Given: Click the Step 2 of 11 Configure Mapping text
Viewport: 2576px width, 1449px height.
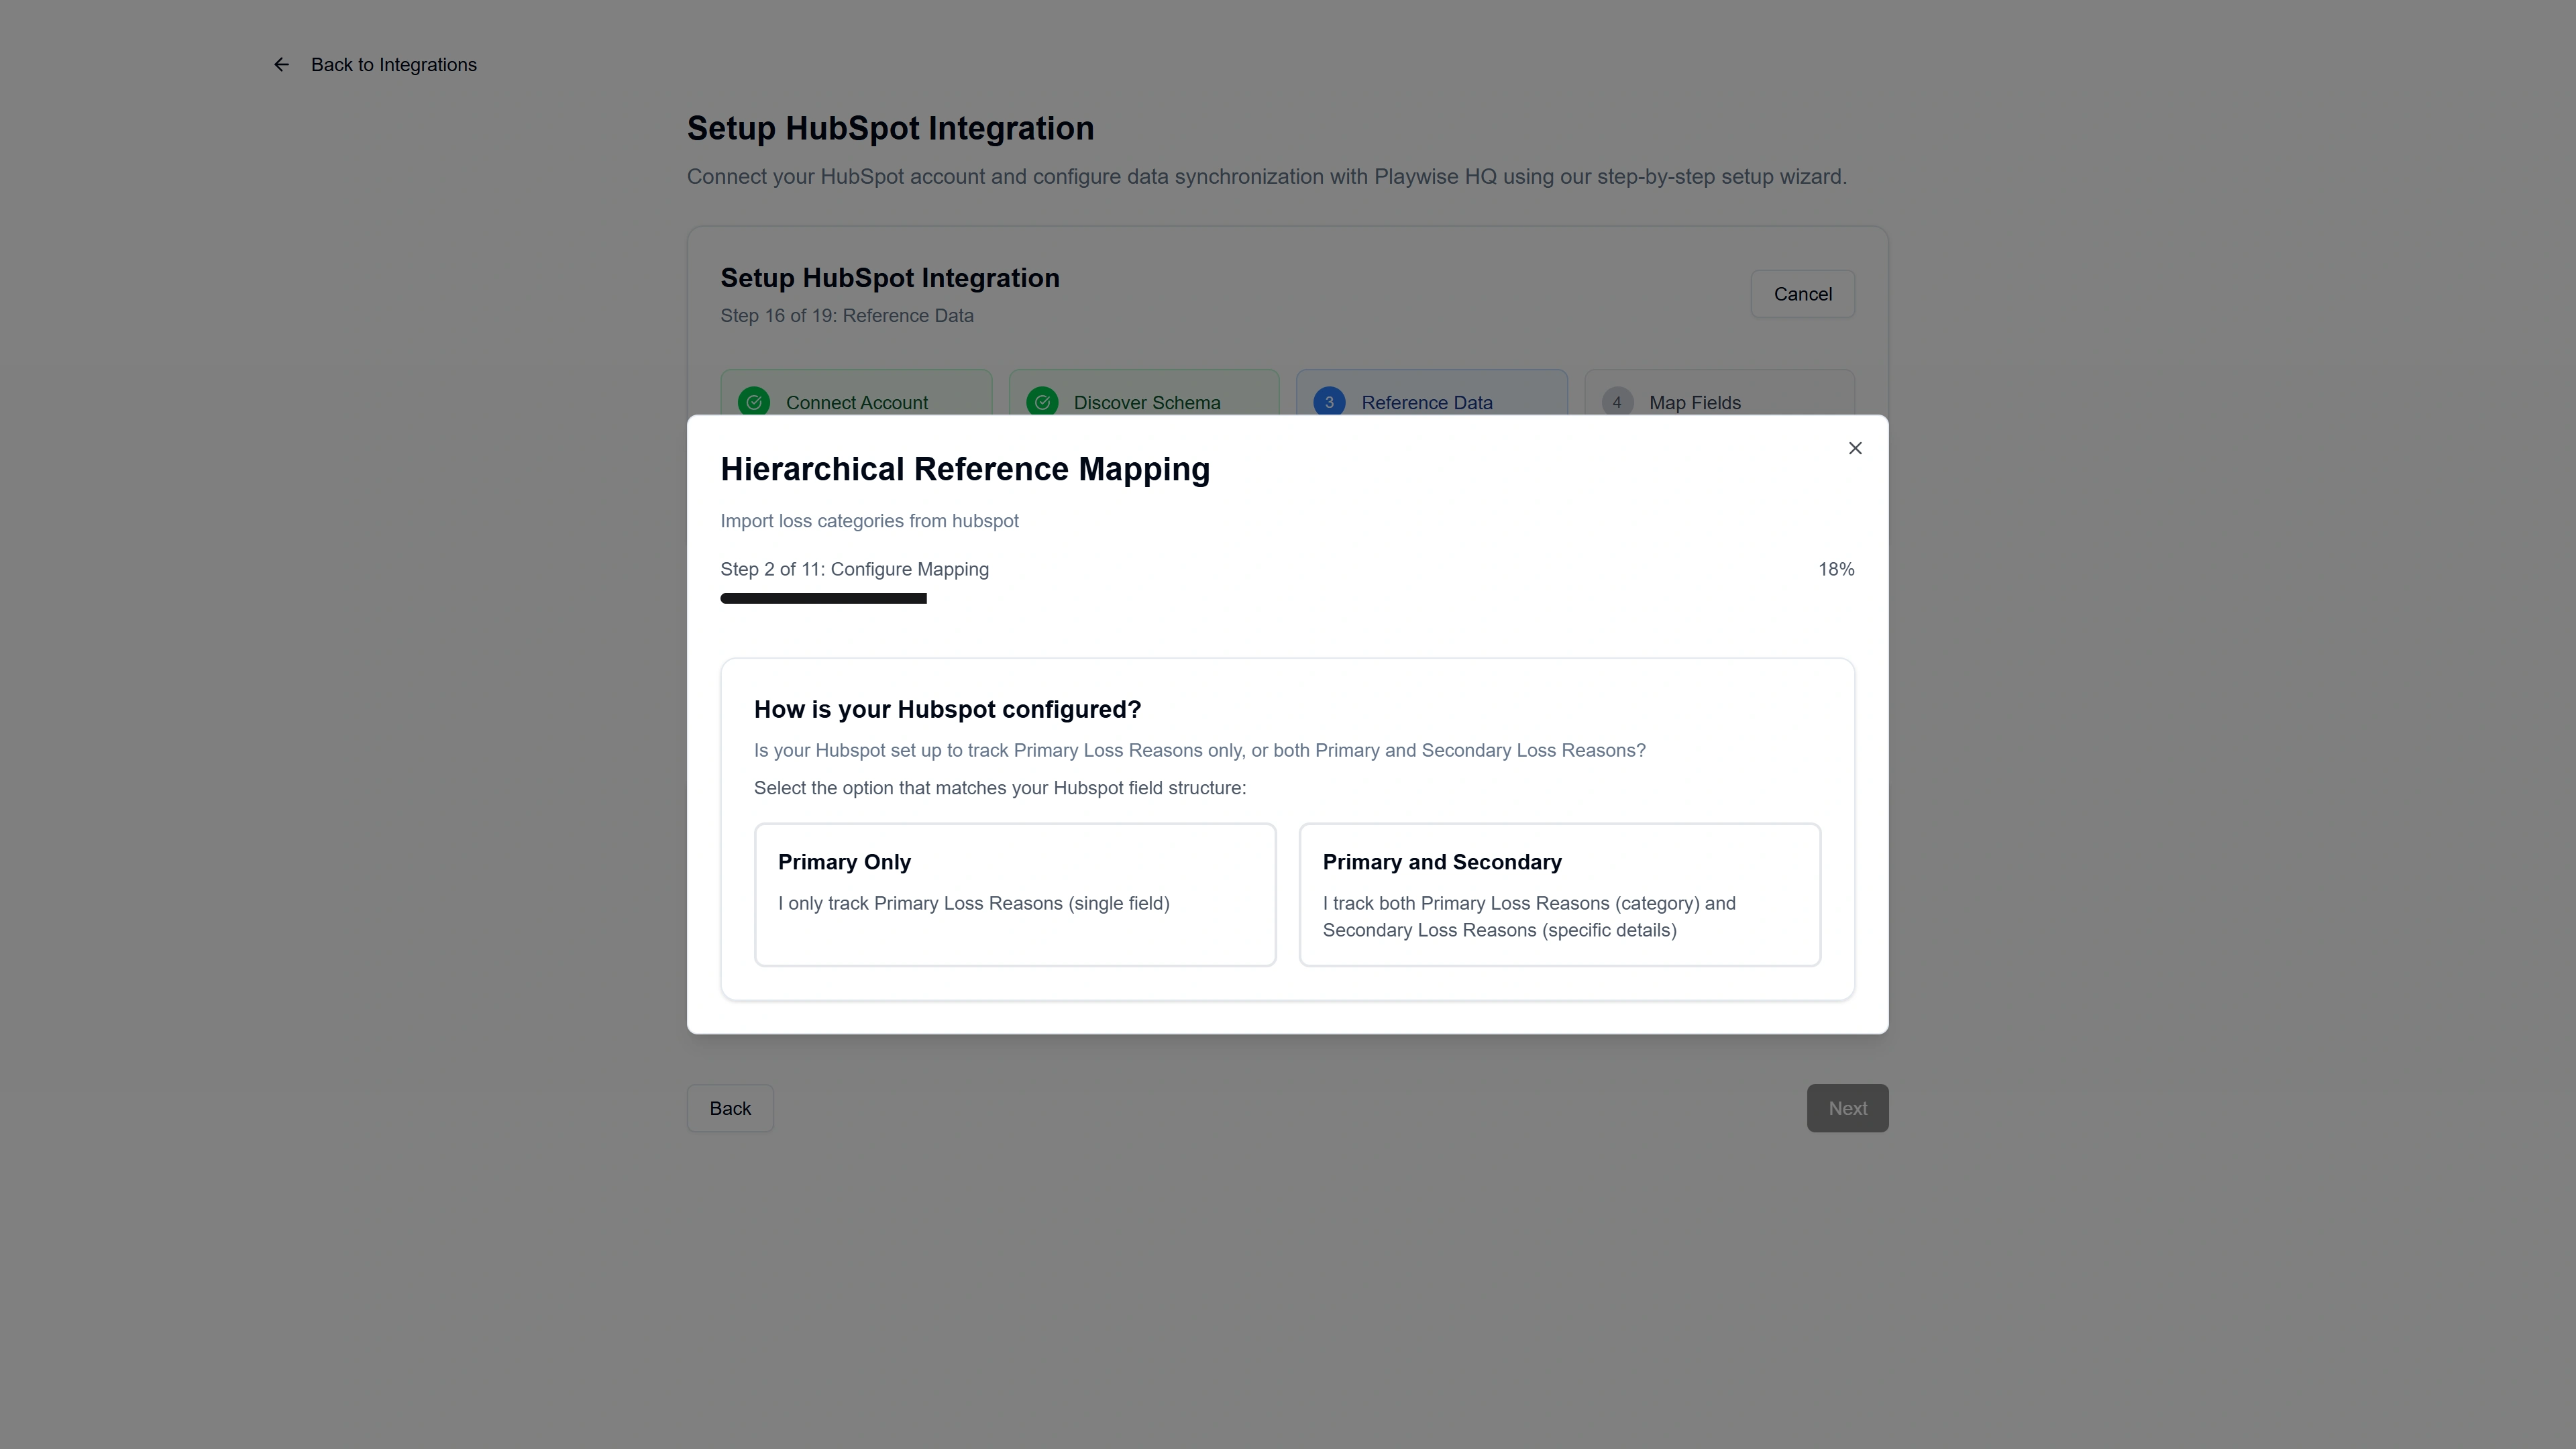Looking at the screenshot, I should (854, 569).
